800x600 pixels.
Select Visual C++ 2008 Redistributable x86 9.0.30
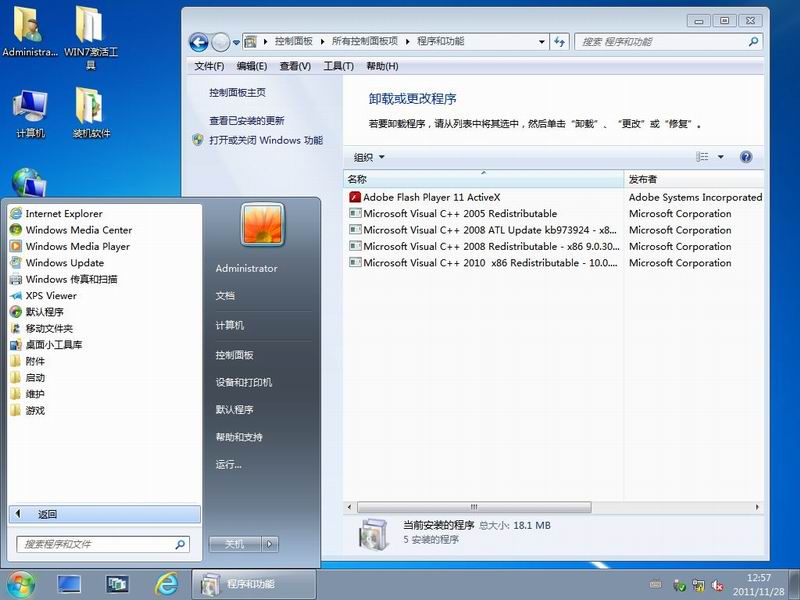484,246
